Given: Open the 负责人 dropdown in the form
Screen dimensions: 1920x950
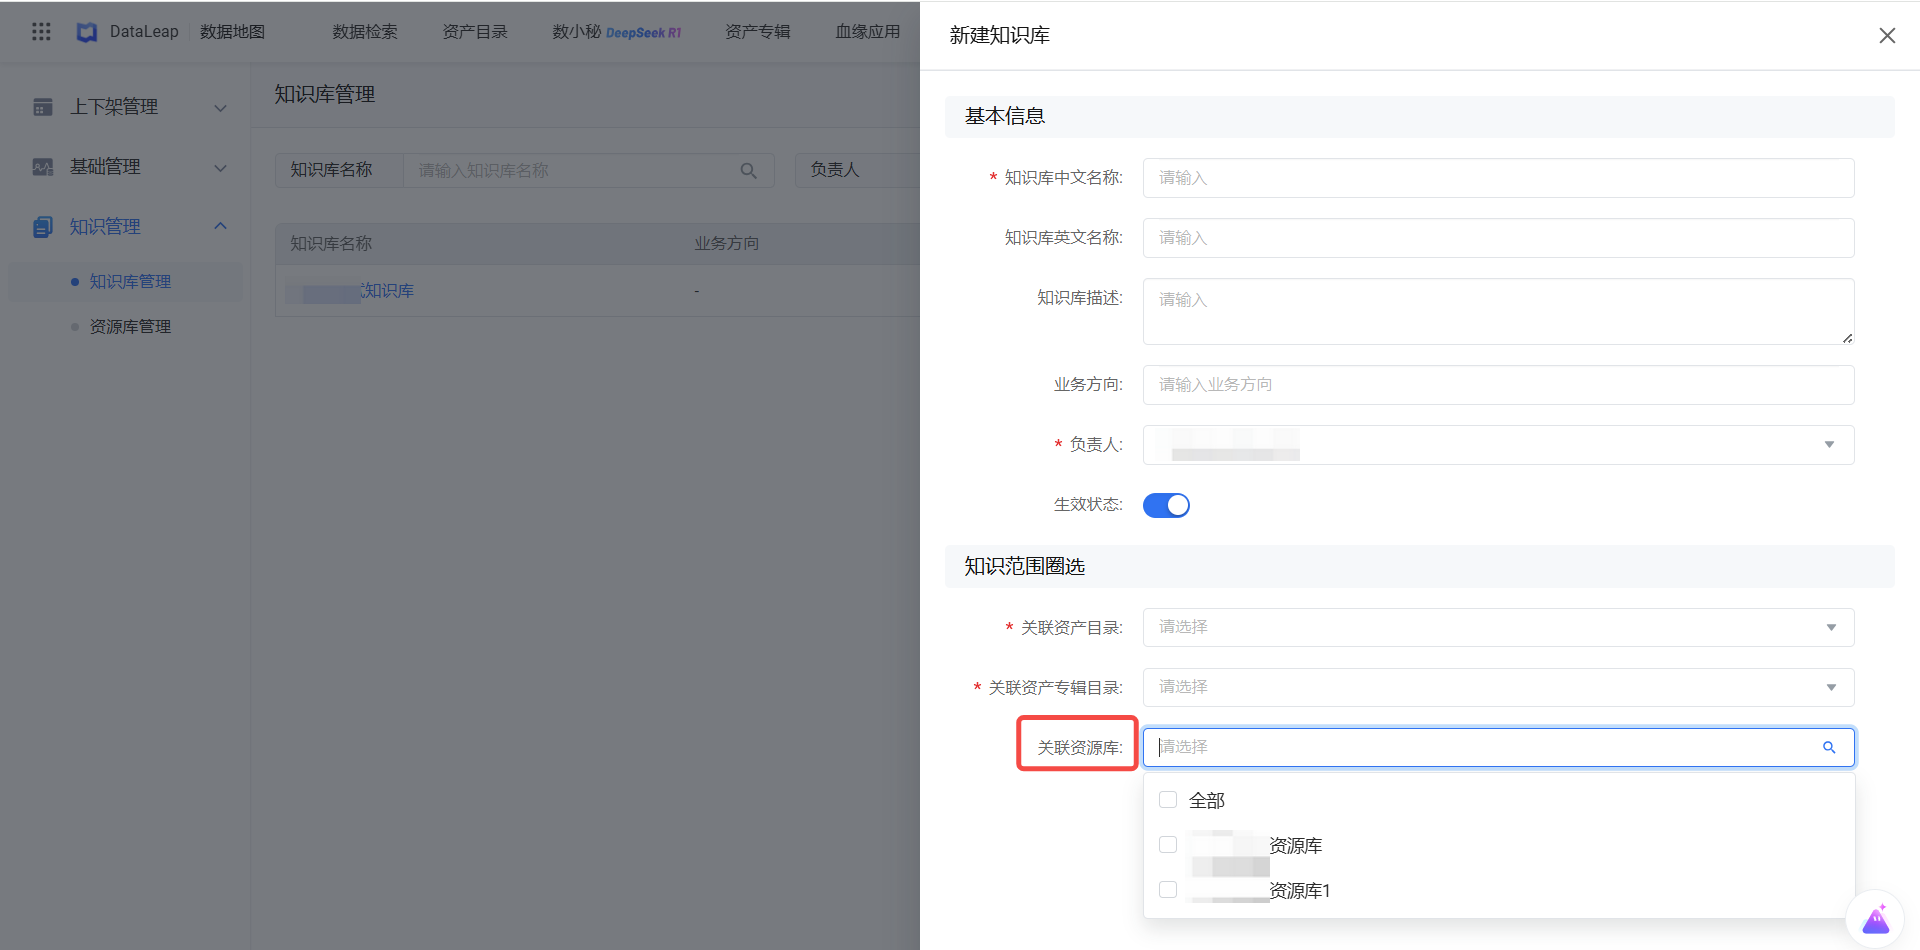Looking at the screenshot, I should coord(1498,445).
